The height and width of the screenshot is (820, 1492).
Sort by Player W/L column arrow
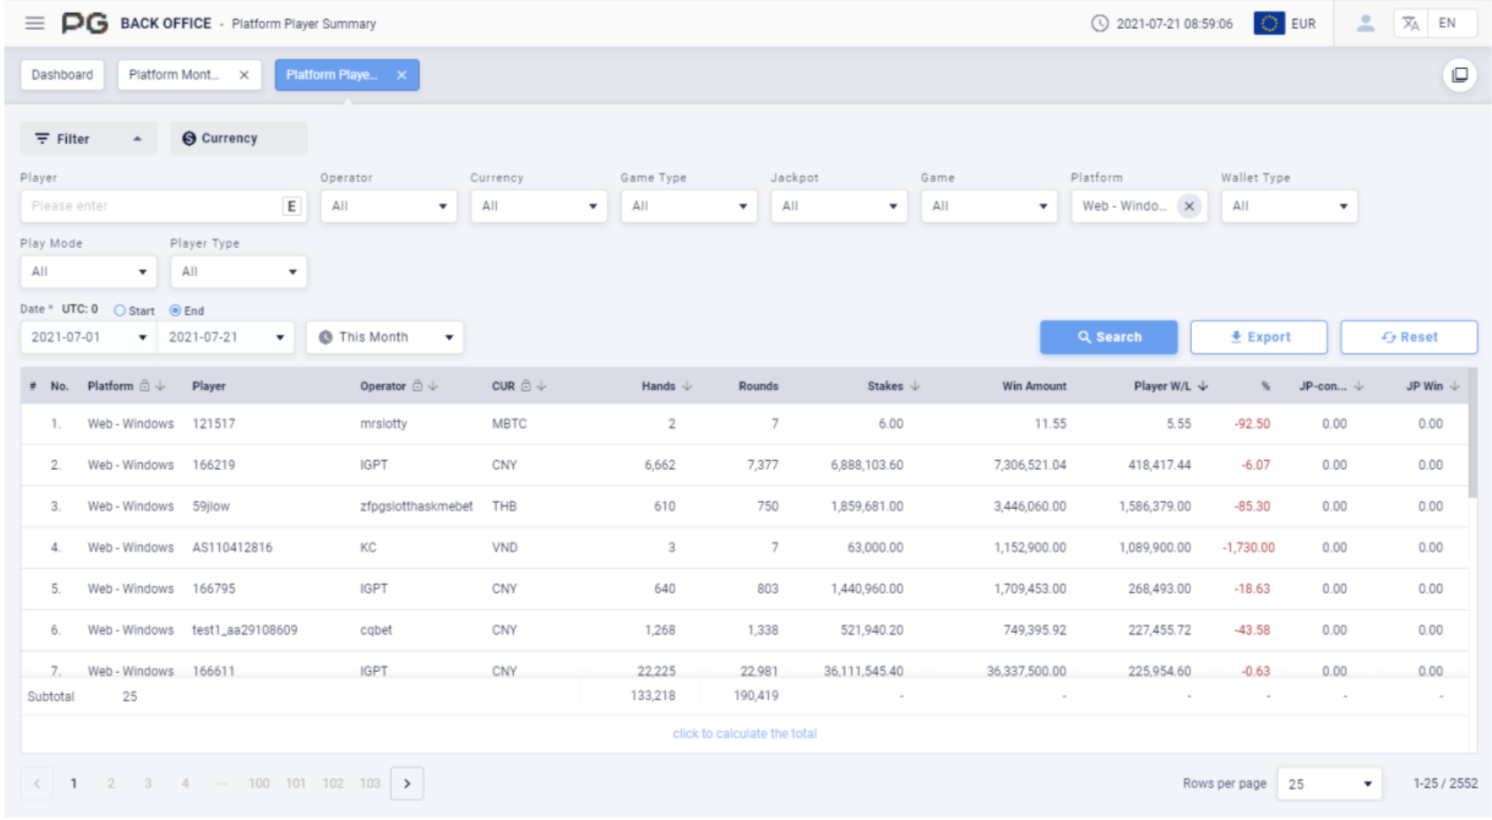(x=1203, y=386)
